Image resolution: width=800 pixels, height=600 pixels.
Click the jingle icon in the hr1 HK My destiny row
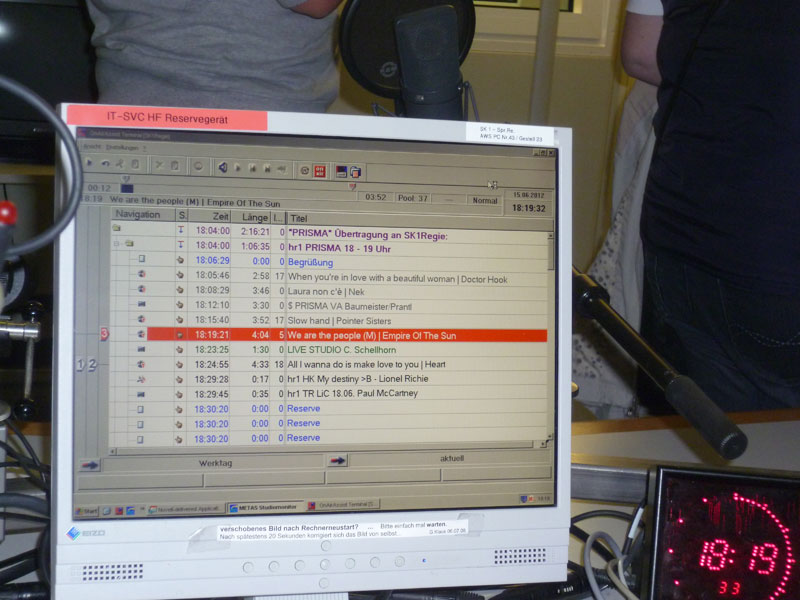[141, 379]
